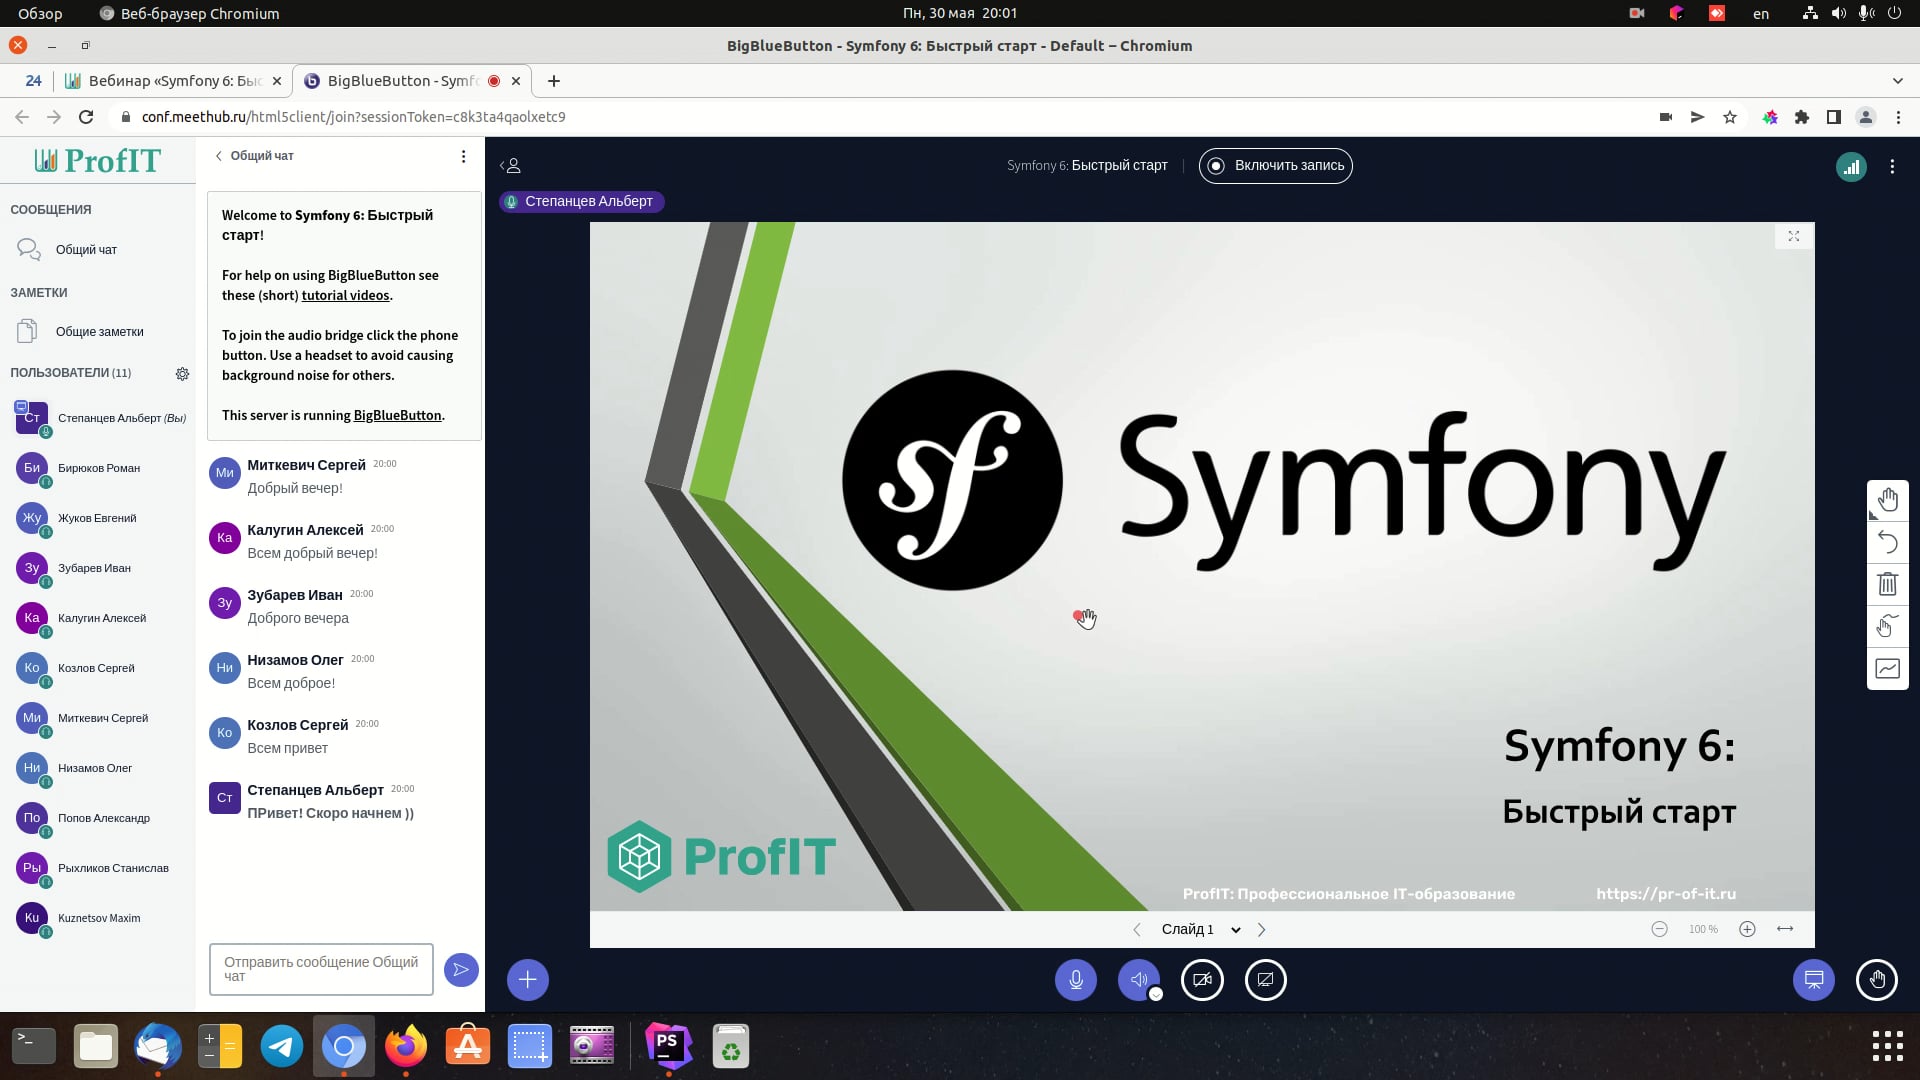Clear all annotations with trash icon

[1887, 584]
